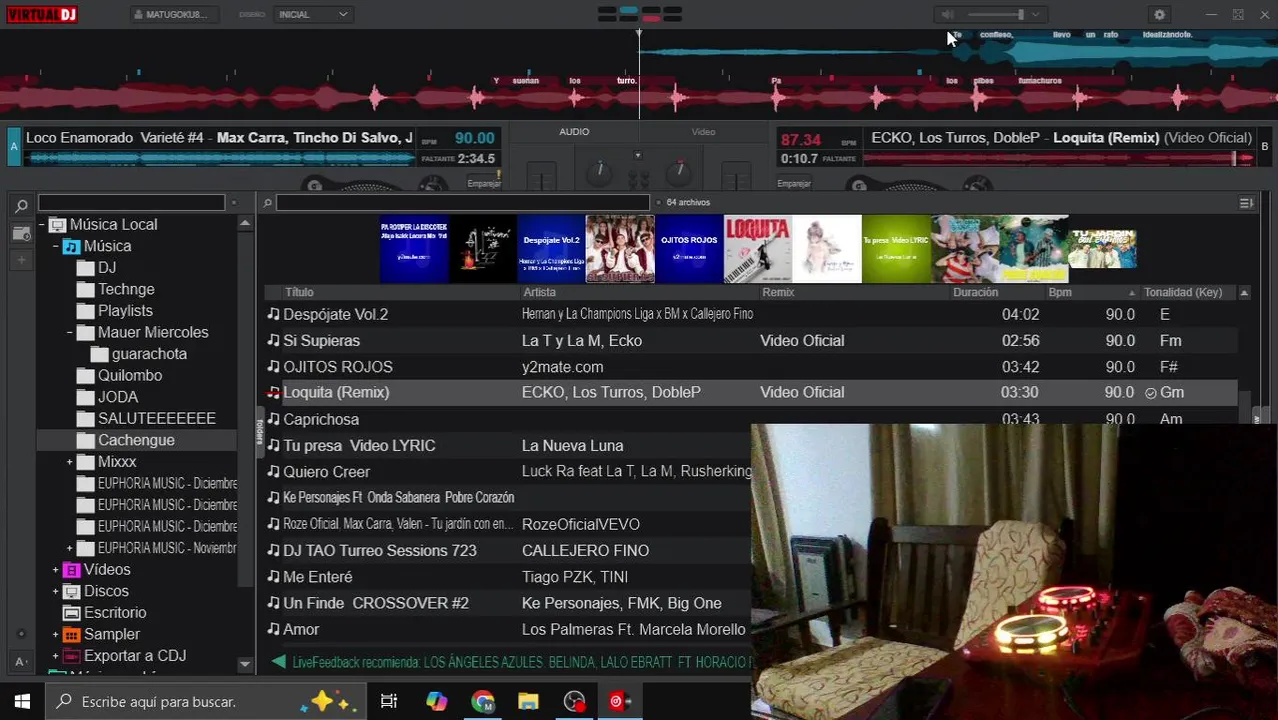Click the file browser search magnifier
Viewport: 1278px width, 720px height.
(x=267, y=203)
